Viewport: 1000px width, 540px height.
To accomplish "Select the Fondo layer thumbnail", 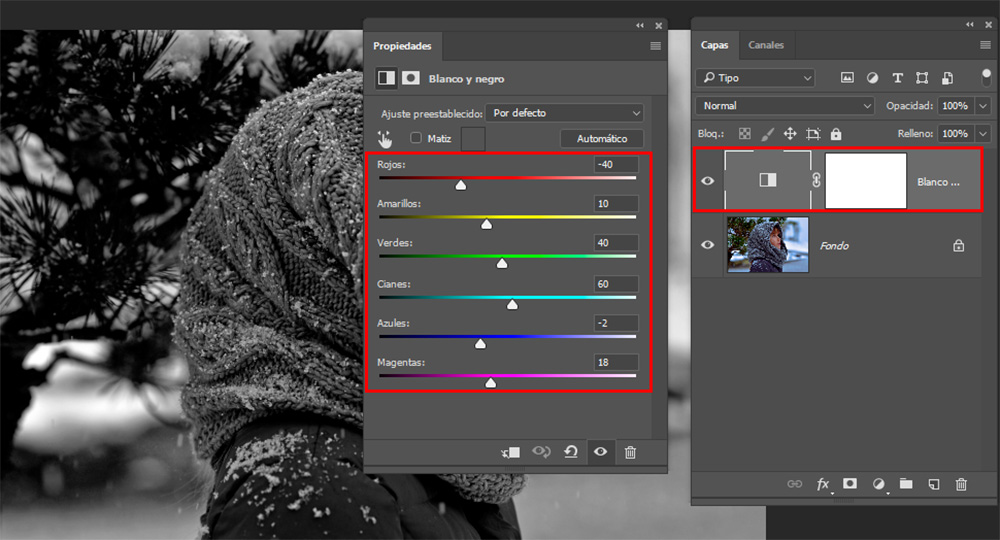I will pos(768,245).
